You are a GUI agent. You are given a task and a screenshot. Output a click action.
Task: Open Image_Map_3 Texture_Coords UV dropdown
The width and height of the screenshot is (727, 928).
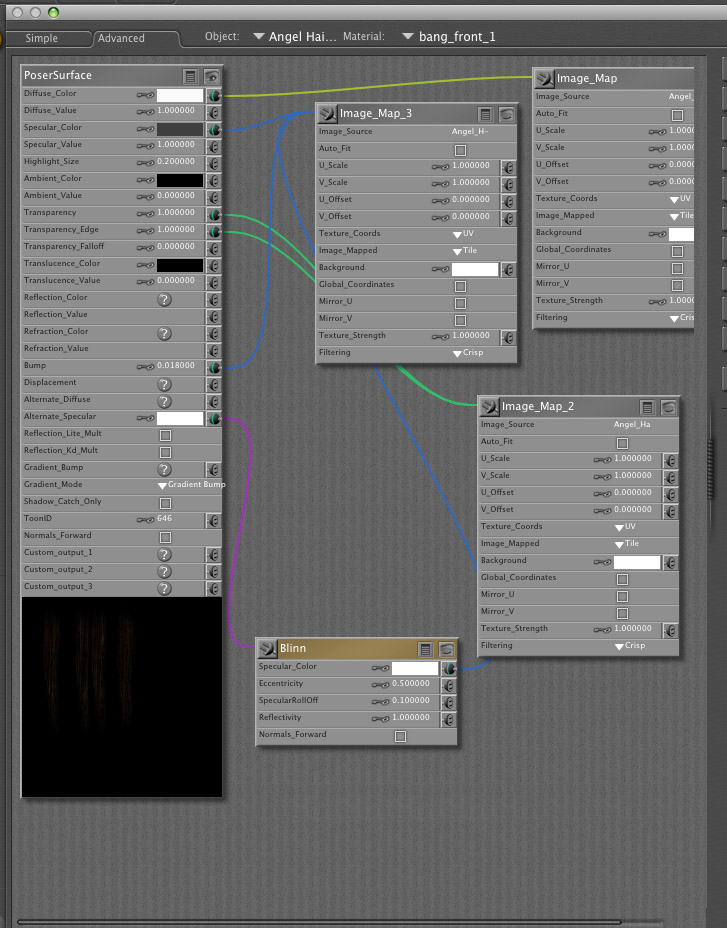pyautogui.click(x=464, y=234)
